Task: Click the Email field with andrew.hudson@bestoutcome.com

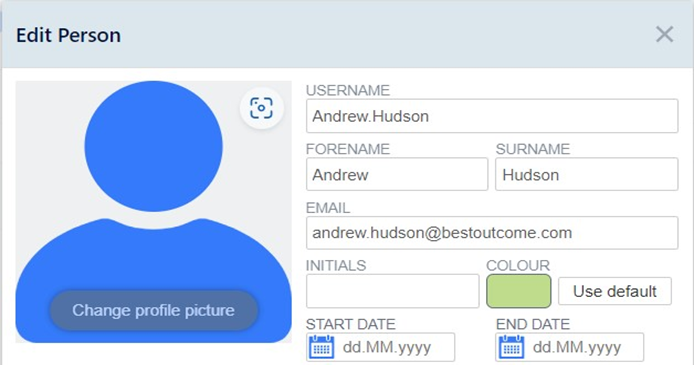Action: (x=492, y=233)
